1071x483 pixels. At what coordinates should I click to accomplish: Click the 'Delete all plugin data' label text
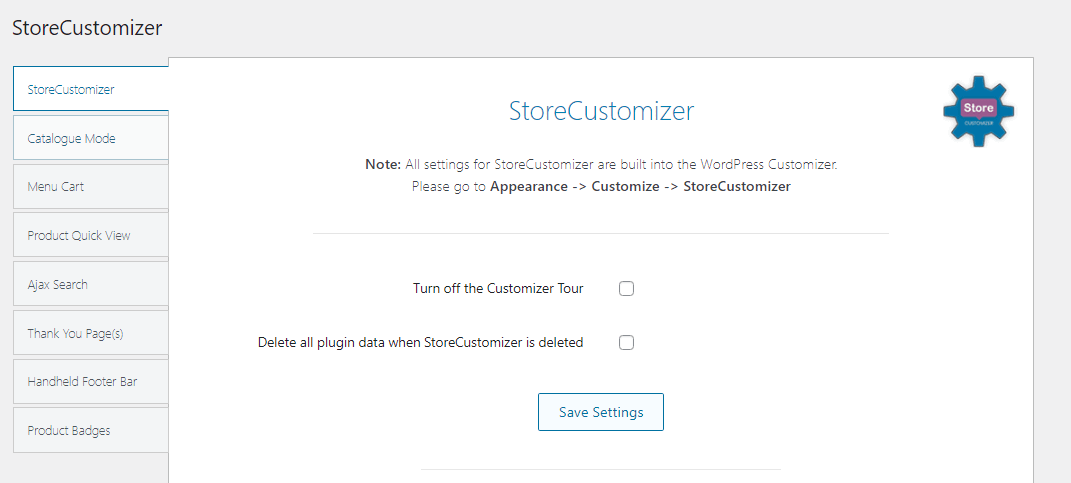[x=420, y=343]
